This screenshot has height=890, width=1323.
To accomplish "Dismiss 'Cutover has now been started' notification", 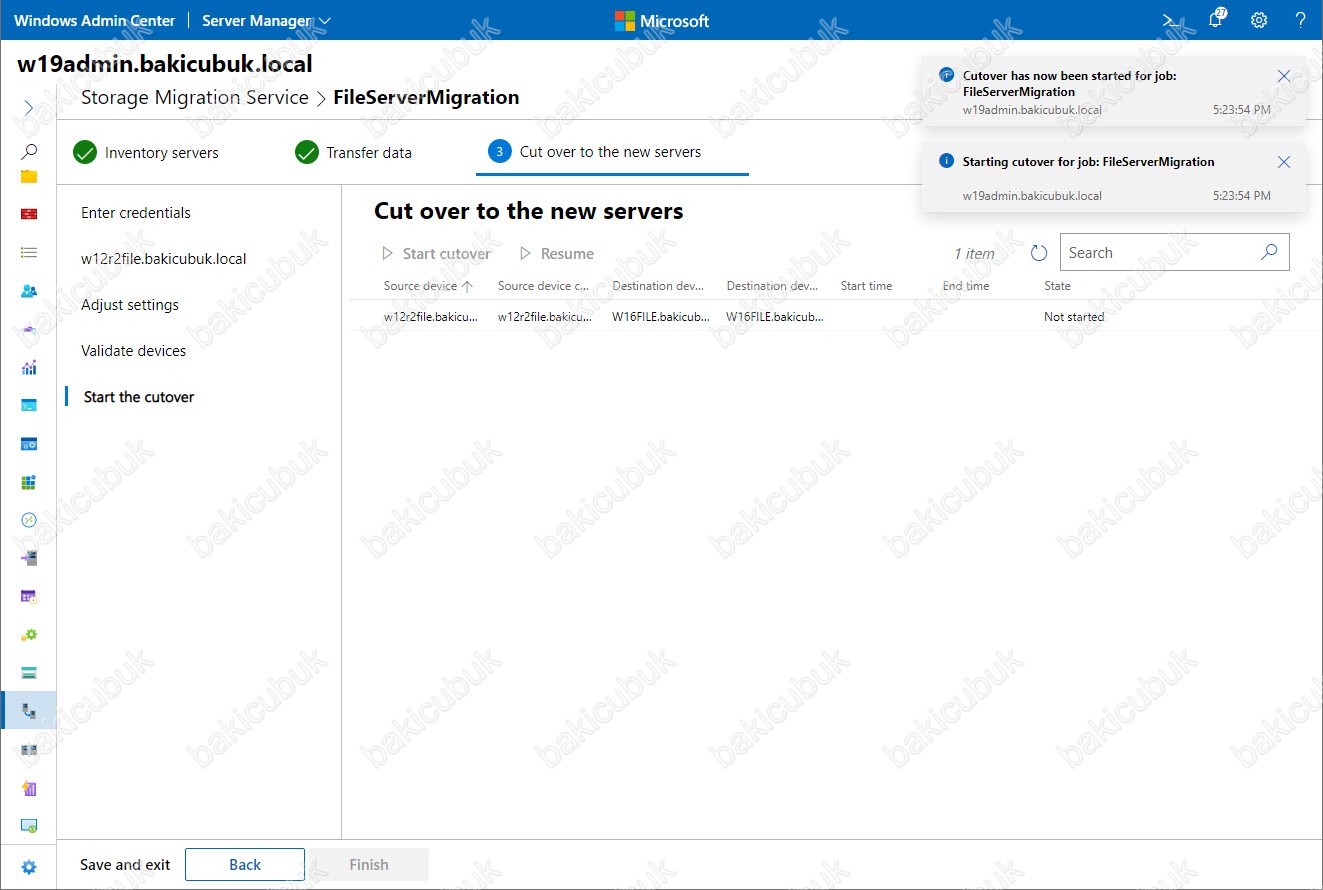I will 1284,76.
